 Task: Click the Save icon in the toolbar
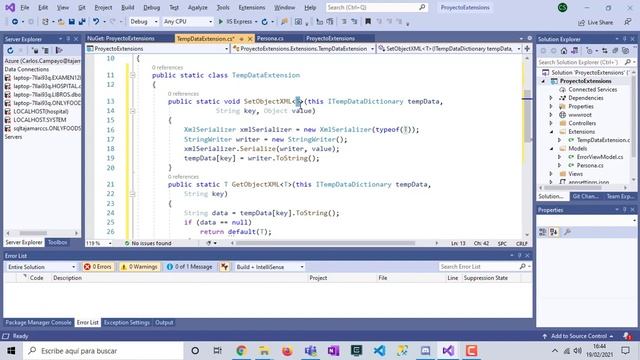71,22
